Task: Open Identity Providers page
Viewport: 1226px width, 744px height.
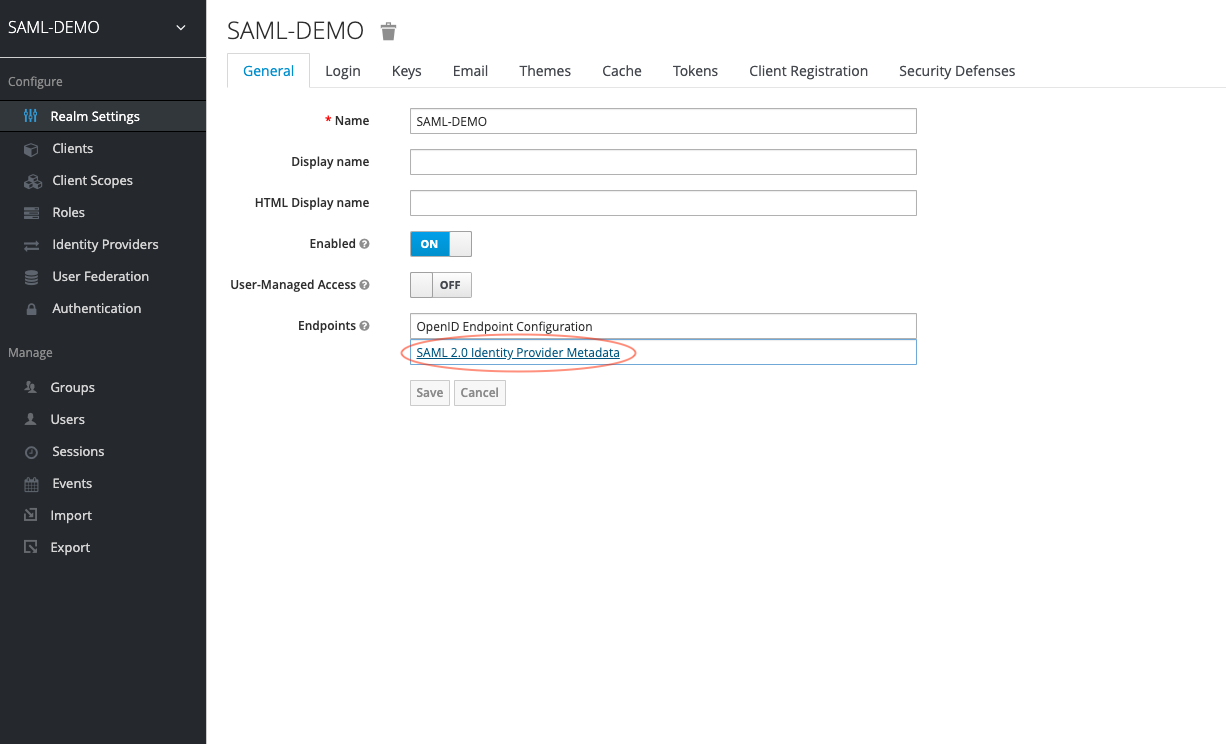Action: tap(103, 244)
